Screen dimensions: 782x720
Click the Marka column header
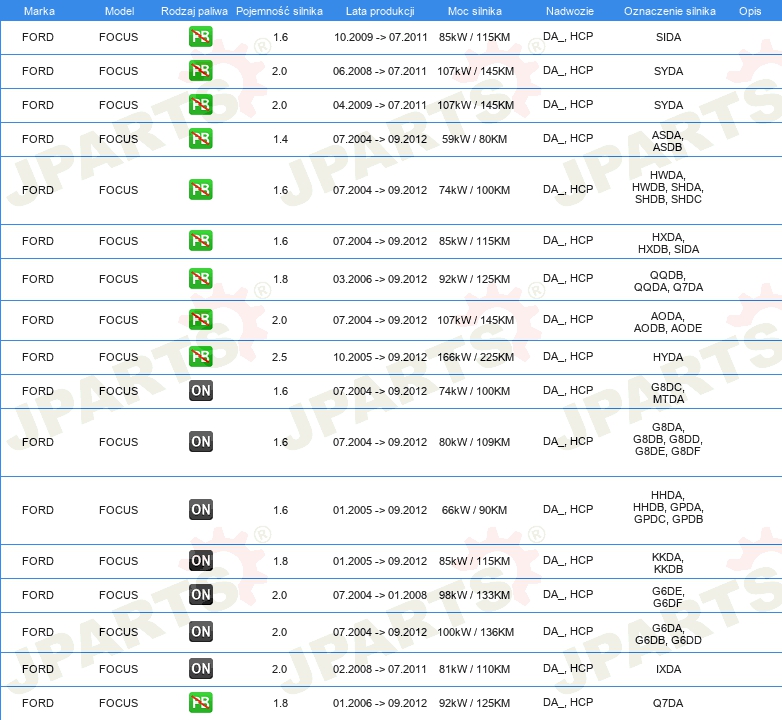(39, 11)
